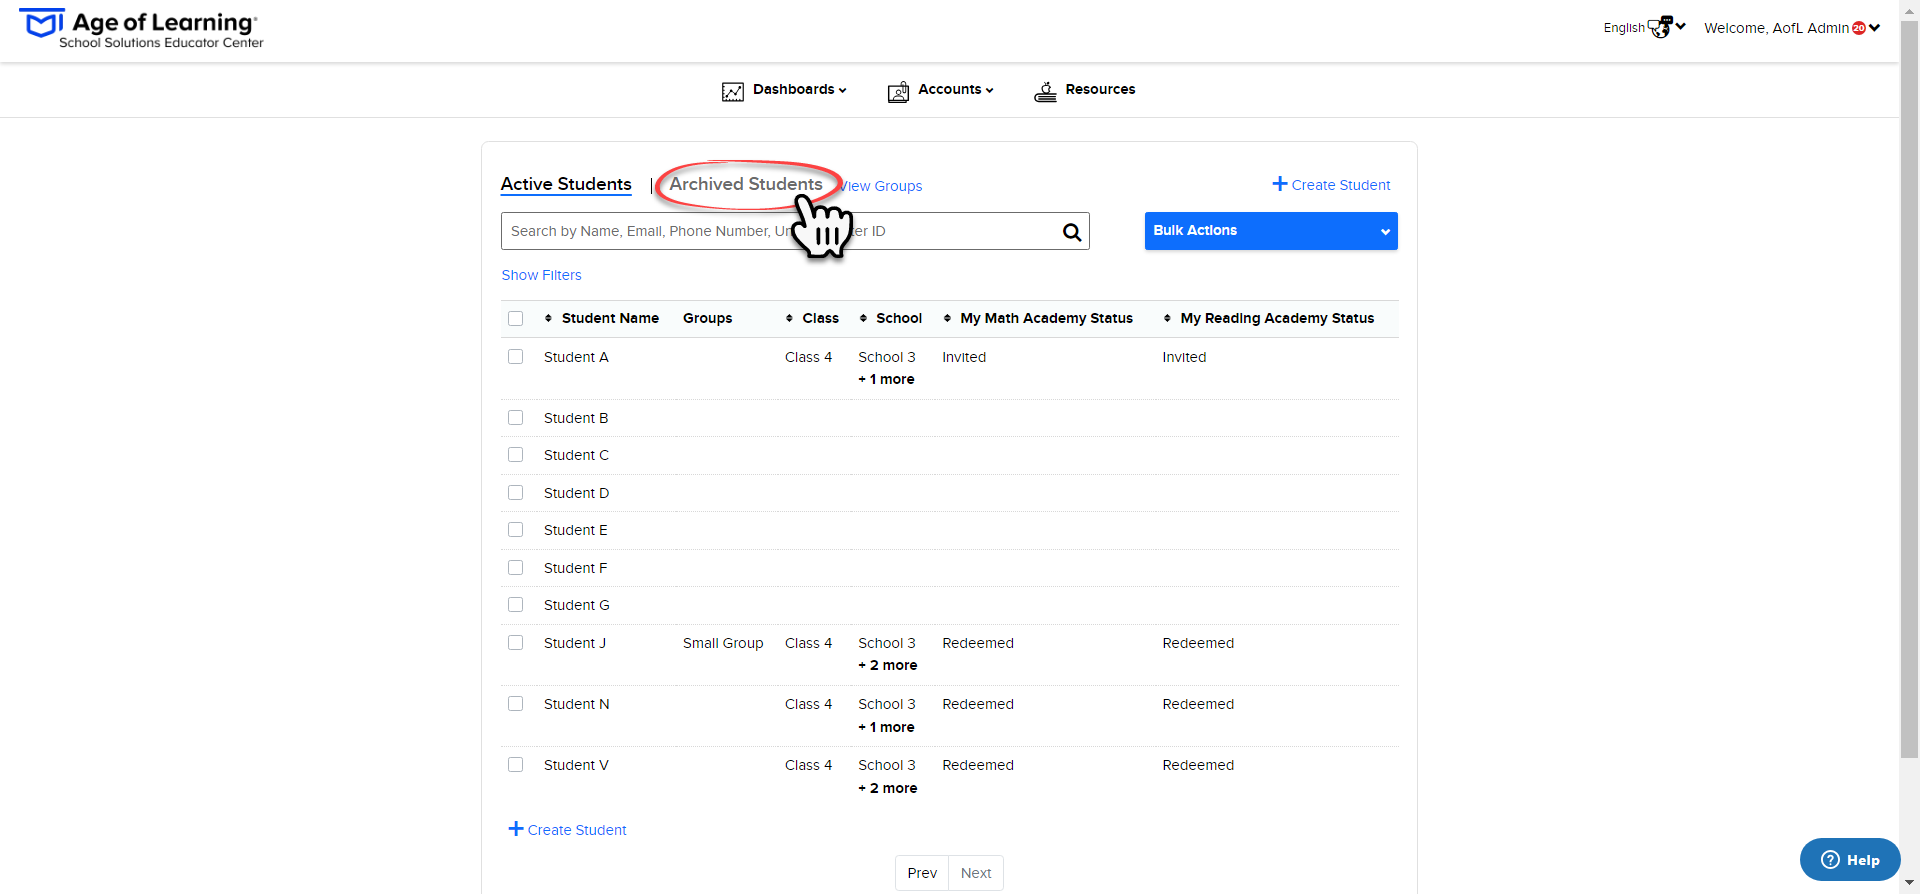Viewport: 1920px width, 894px height.
Task: Open the Bulk Actions dropdown
Action: coord(1271,231)
